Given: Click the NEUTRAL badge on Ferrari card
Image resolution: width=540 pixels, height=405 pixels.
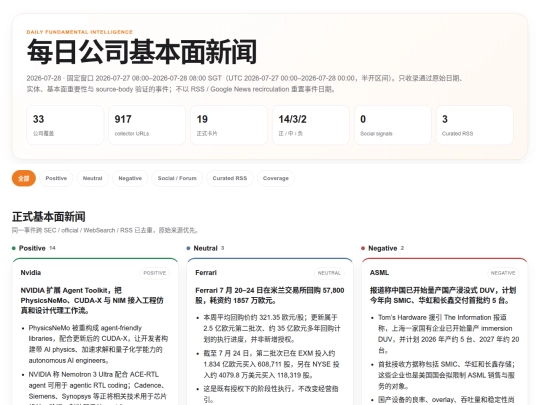Looking at the screenshot, I should click(329, 273).
